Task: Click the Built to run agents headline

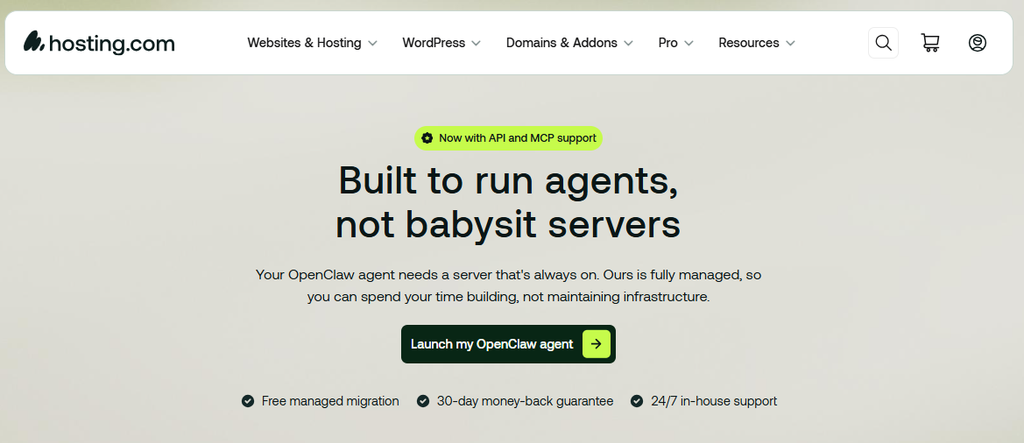Action: point(508,203)
